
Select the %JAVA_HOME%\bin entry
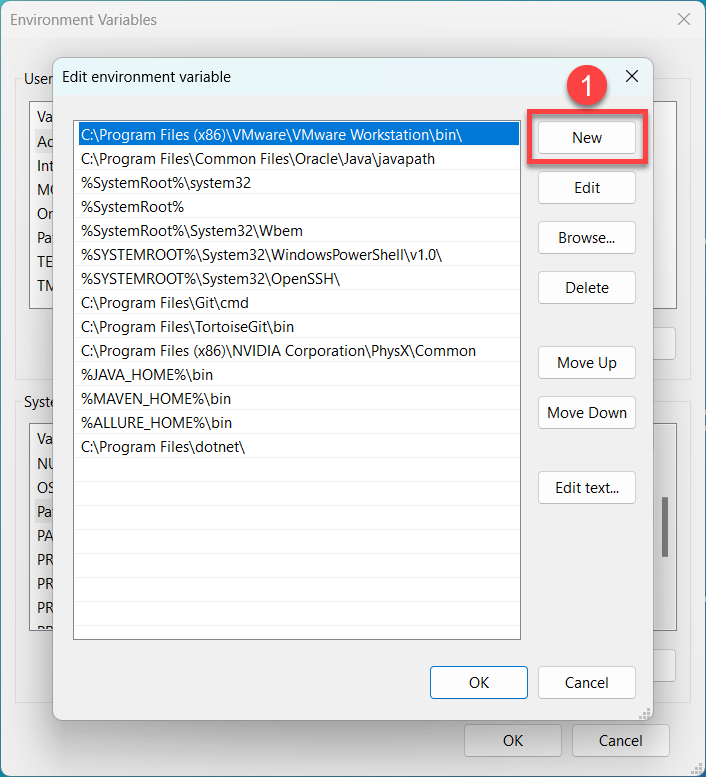click(x=299, y=375)
